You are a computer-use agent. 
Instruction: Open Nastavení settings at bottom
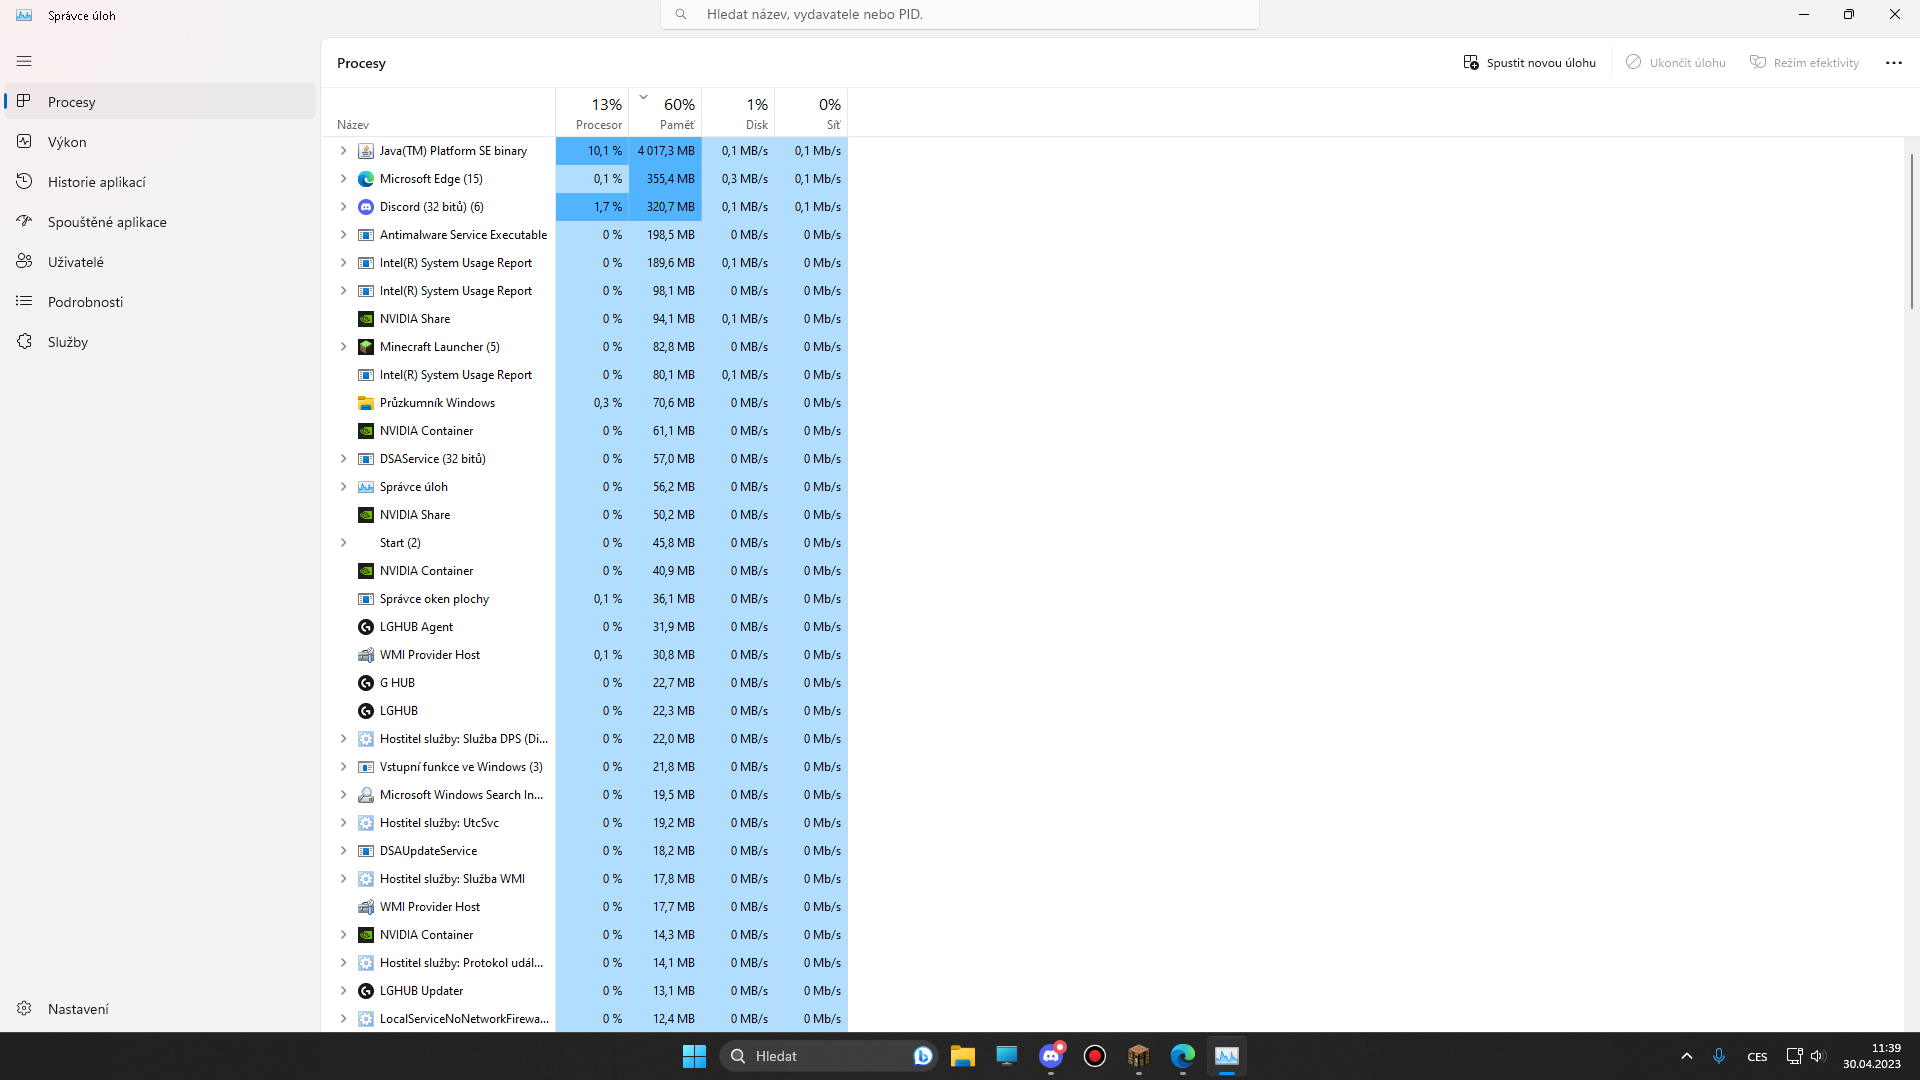(78, 1009)
